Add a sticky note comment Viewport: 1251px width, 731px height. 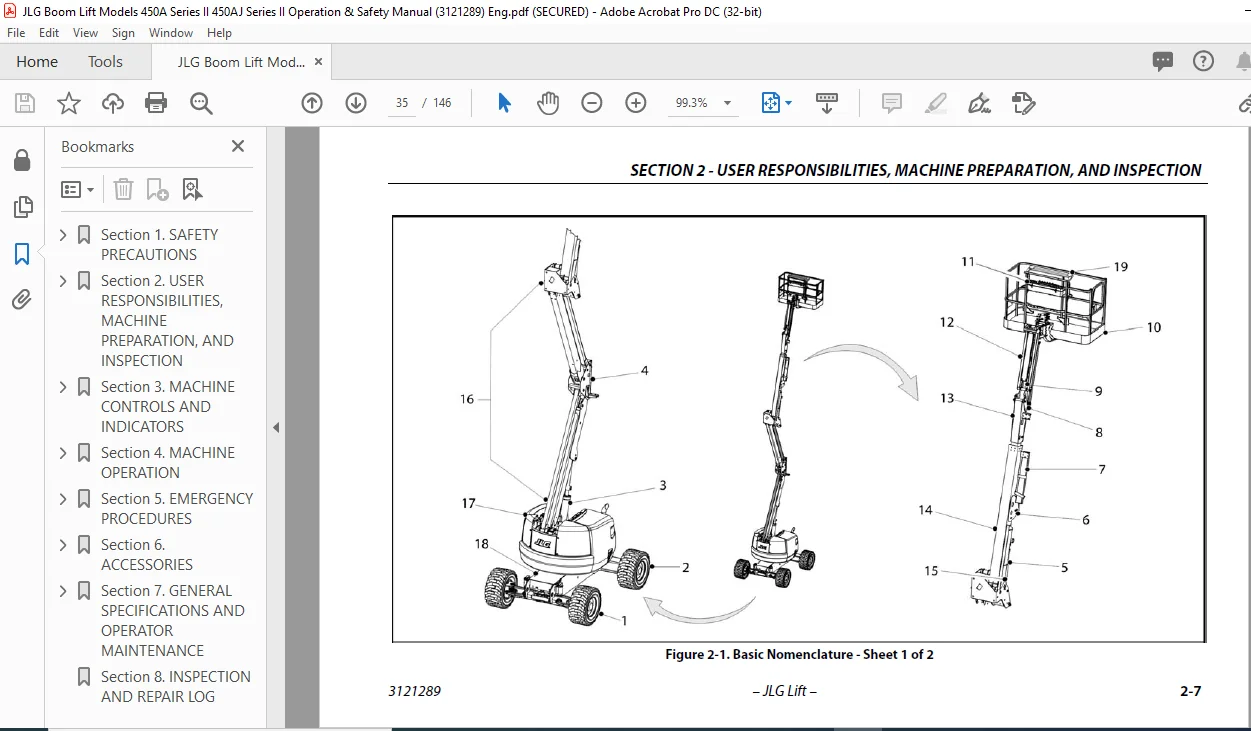point(891,103)
